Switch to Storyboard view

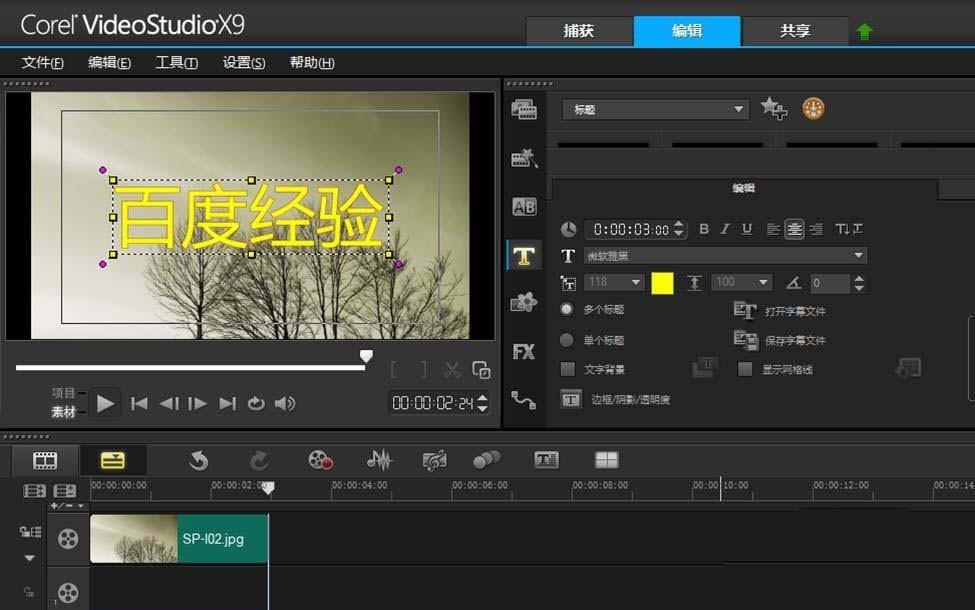coord(44,460)
